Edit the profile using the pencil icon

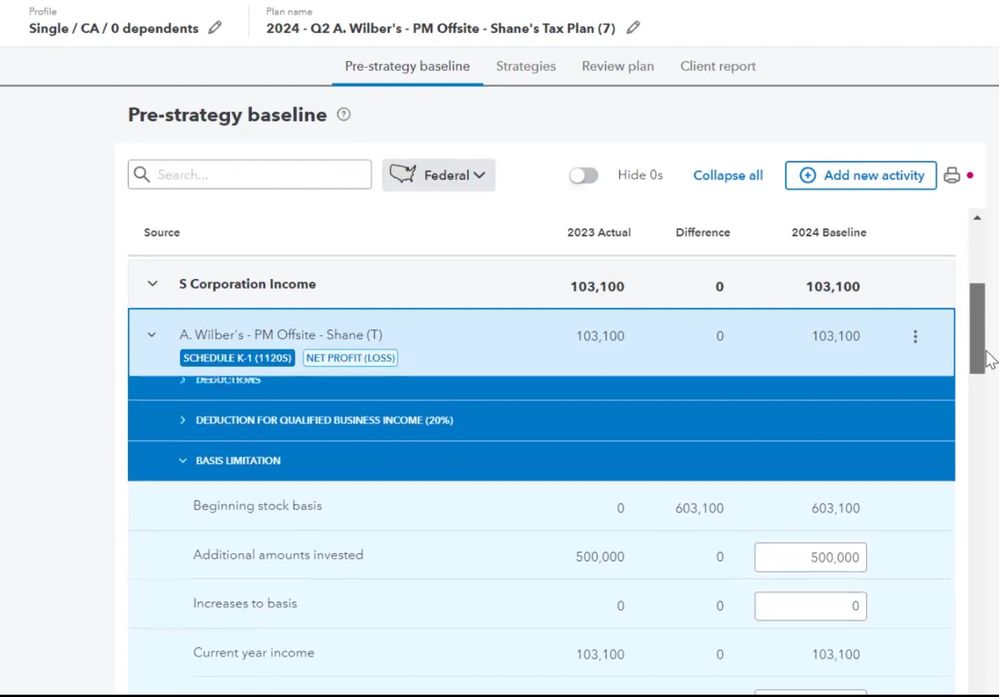pyautogui.click(x=215, y=28)
